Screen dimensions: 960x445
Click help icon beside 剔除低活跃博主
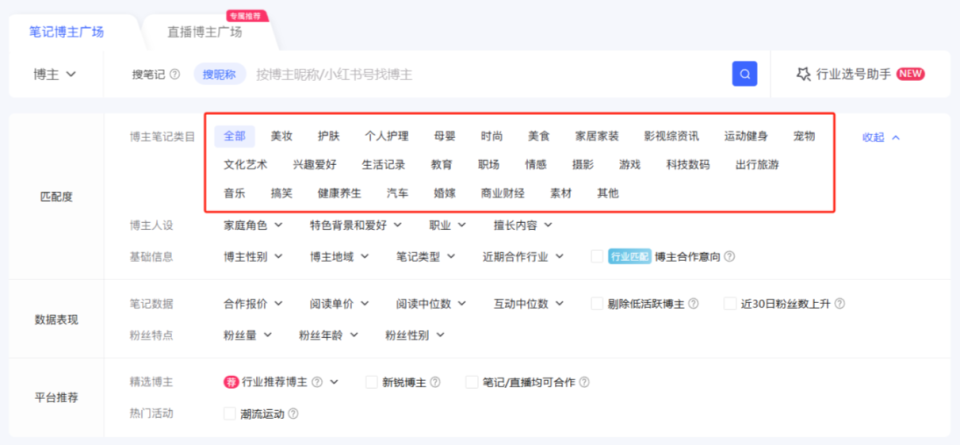click(x=693, y=304)
